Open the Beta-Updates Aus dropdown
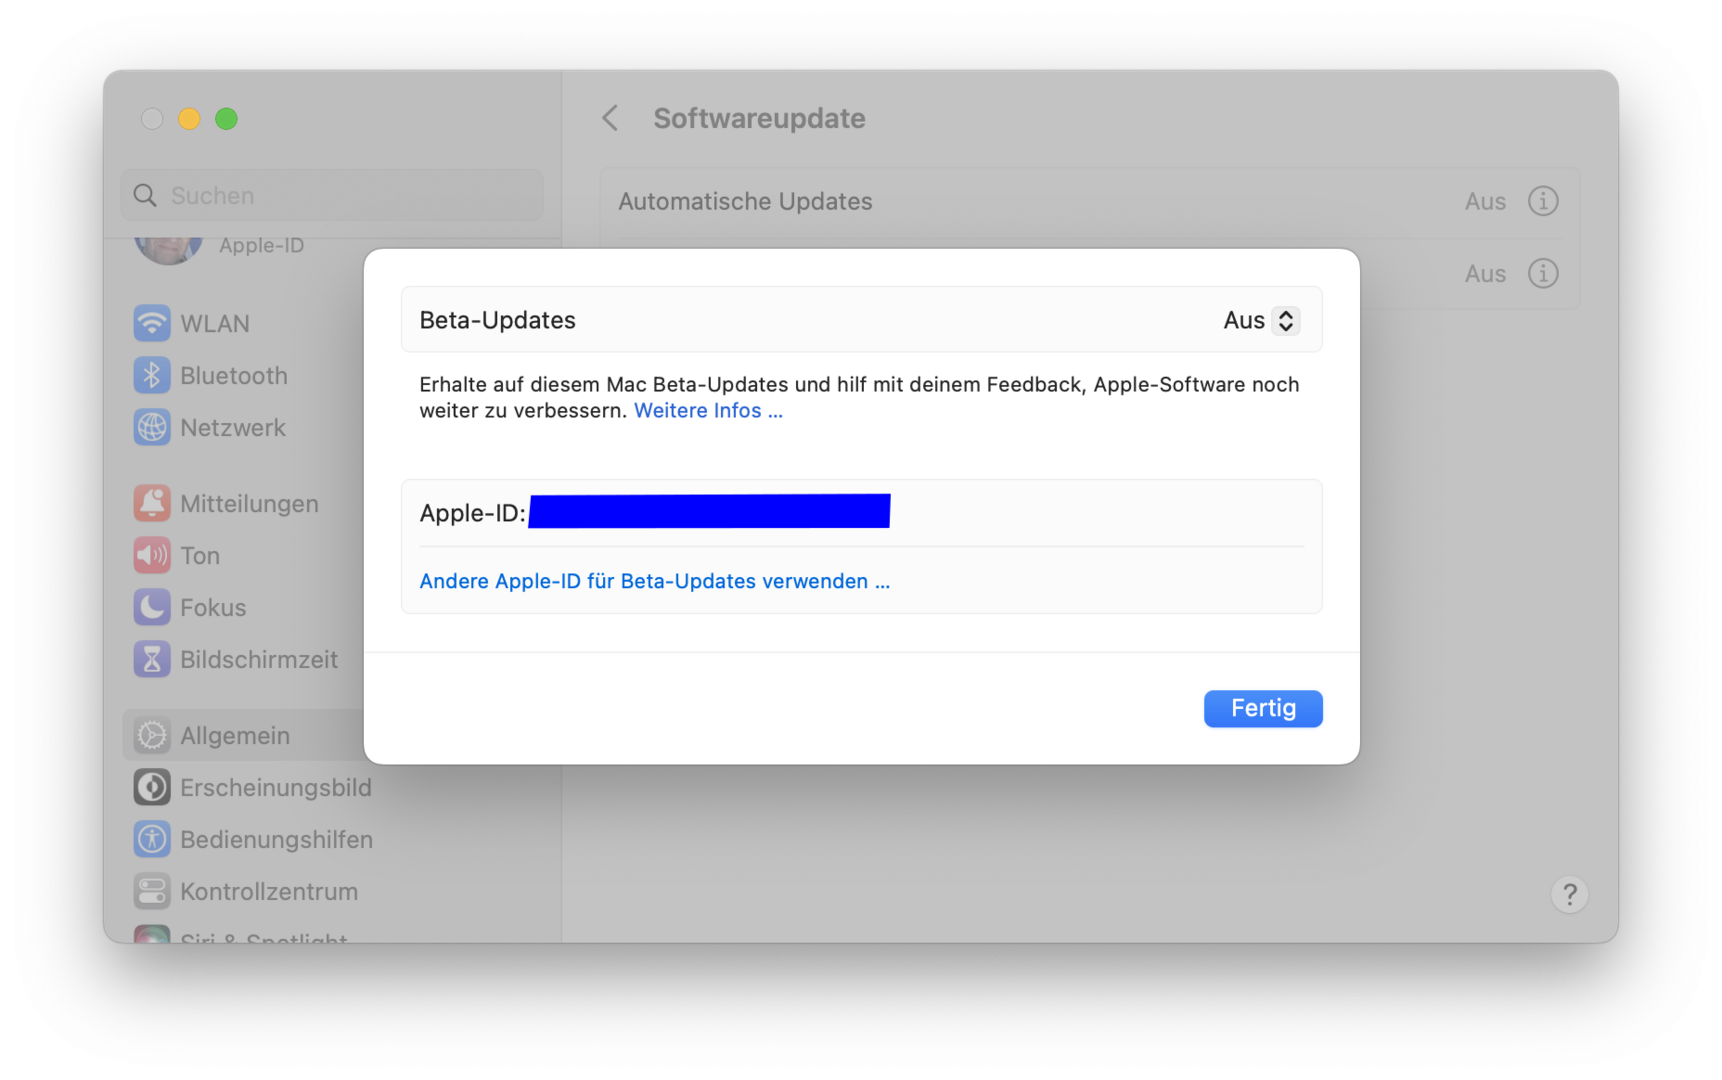 point(1261,320)
